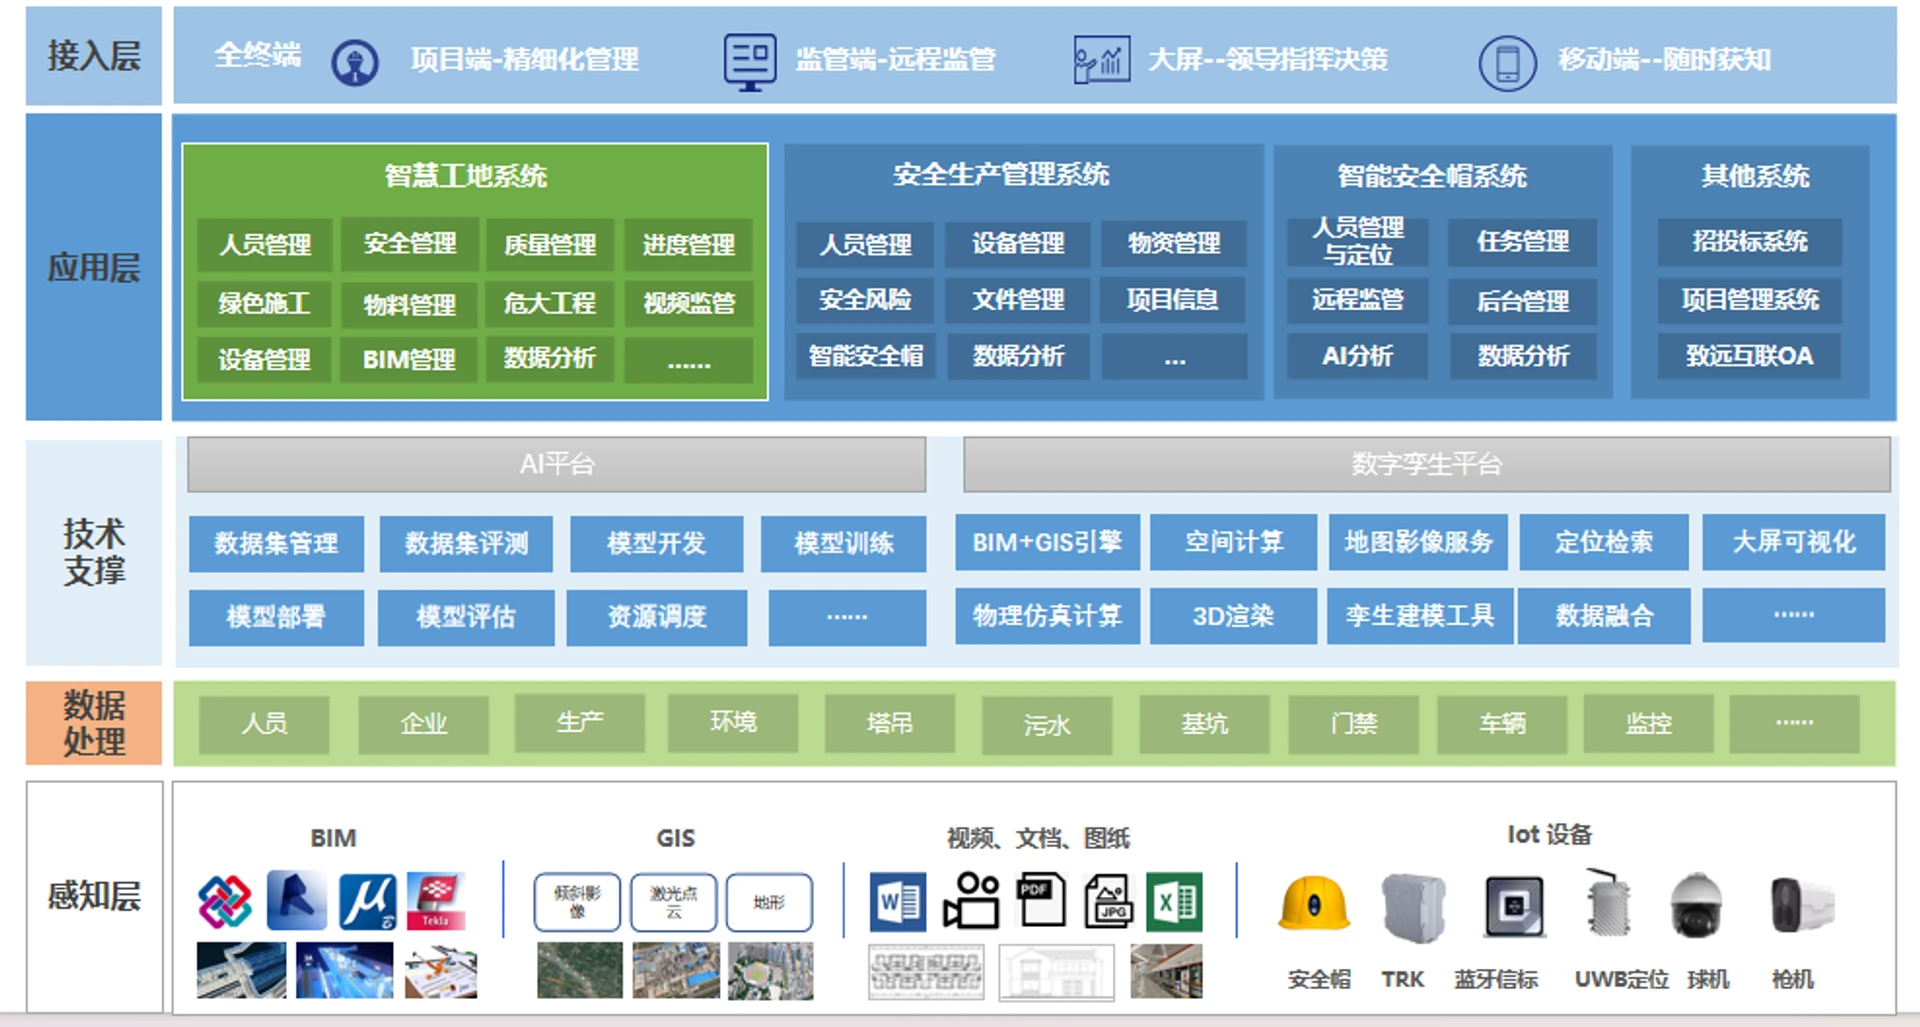
Task: Click the 危大工程 box
Action: pyautogui.click(x=550, y=303)
